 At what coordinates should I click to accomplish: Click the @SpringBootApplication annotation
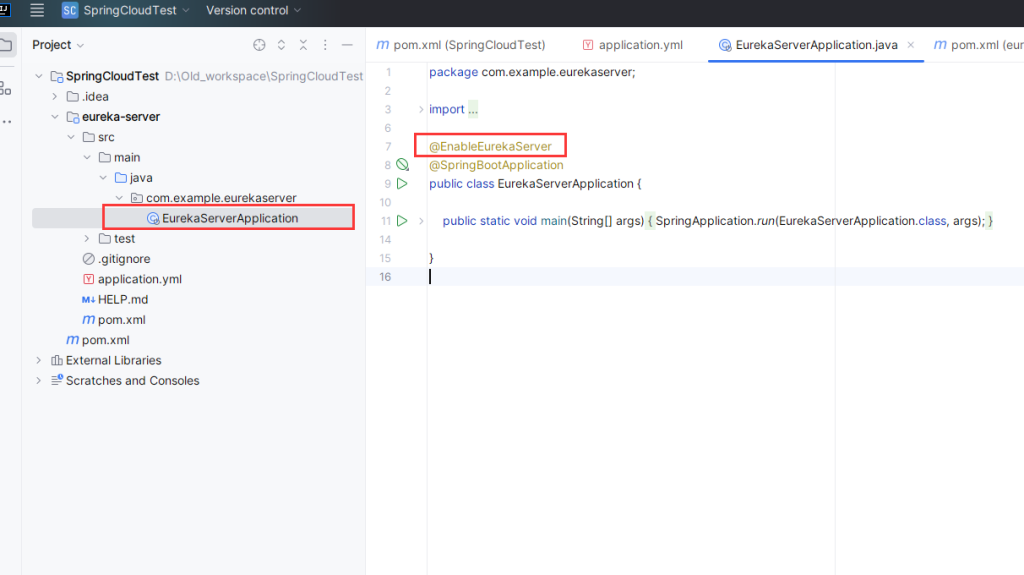[x=496, y=165]
